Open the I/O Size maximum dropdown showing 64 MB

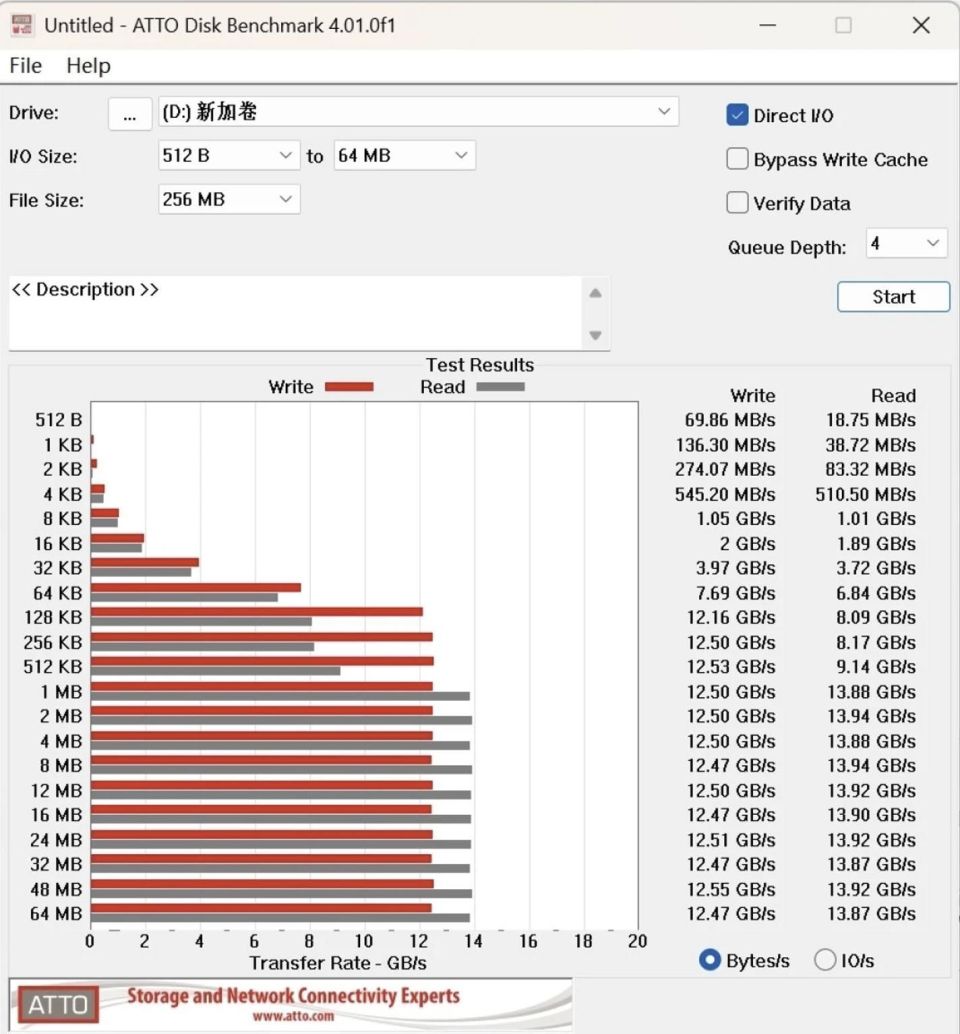404,156
